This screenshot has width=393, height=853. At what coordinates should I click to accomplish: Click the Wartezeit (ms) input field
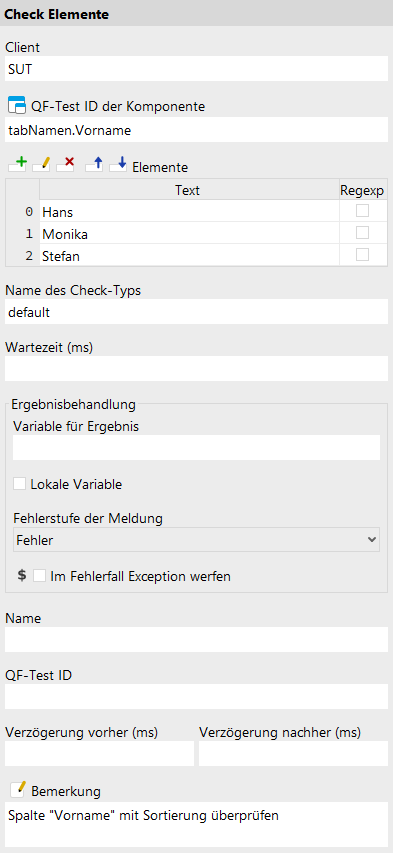(196, 368)
